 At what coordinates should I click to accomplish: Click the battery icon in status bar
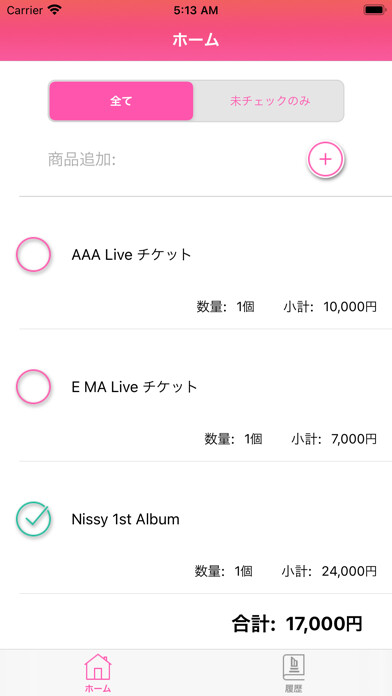(374, 10)
